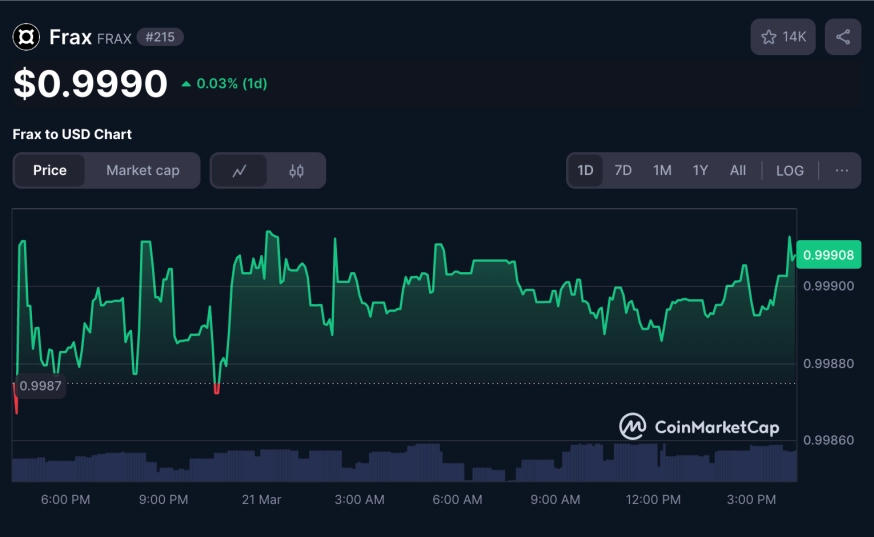Click the volume bars below the chart
This screenshot has width=874, height=537.
[x=400, y=464]
